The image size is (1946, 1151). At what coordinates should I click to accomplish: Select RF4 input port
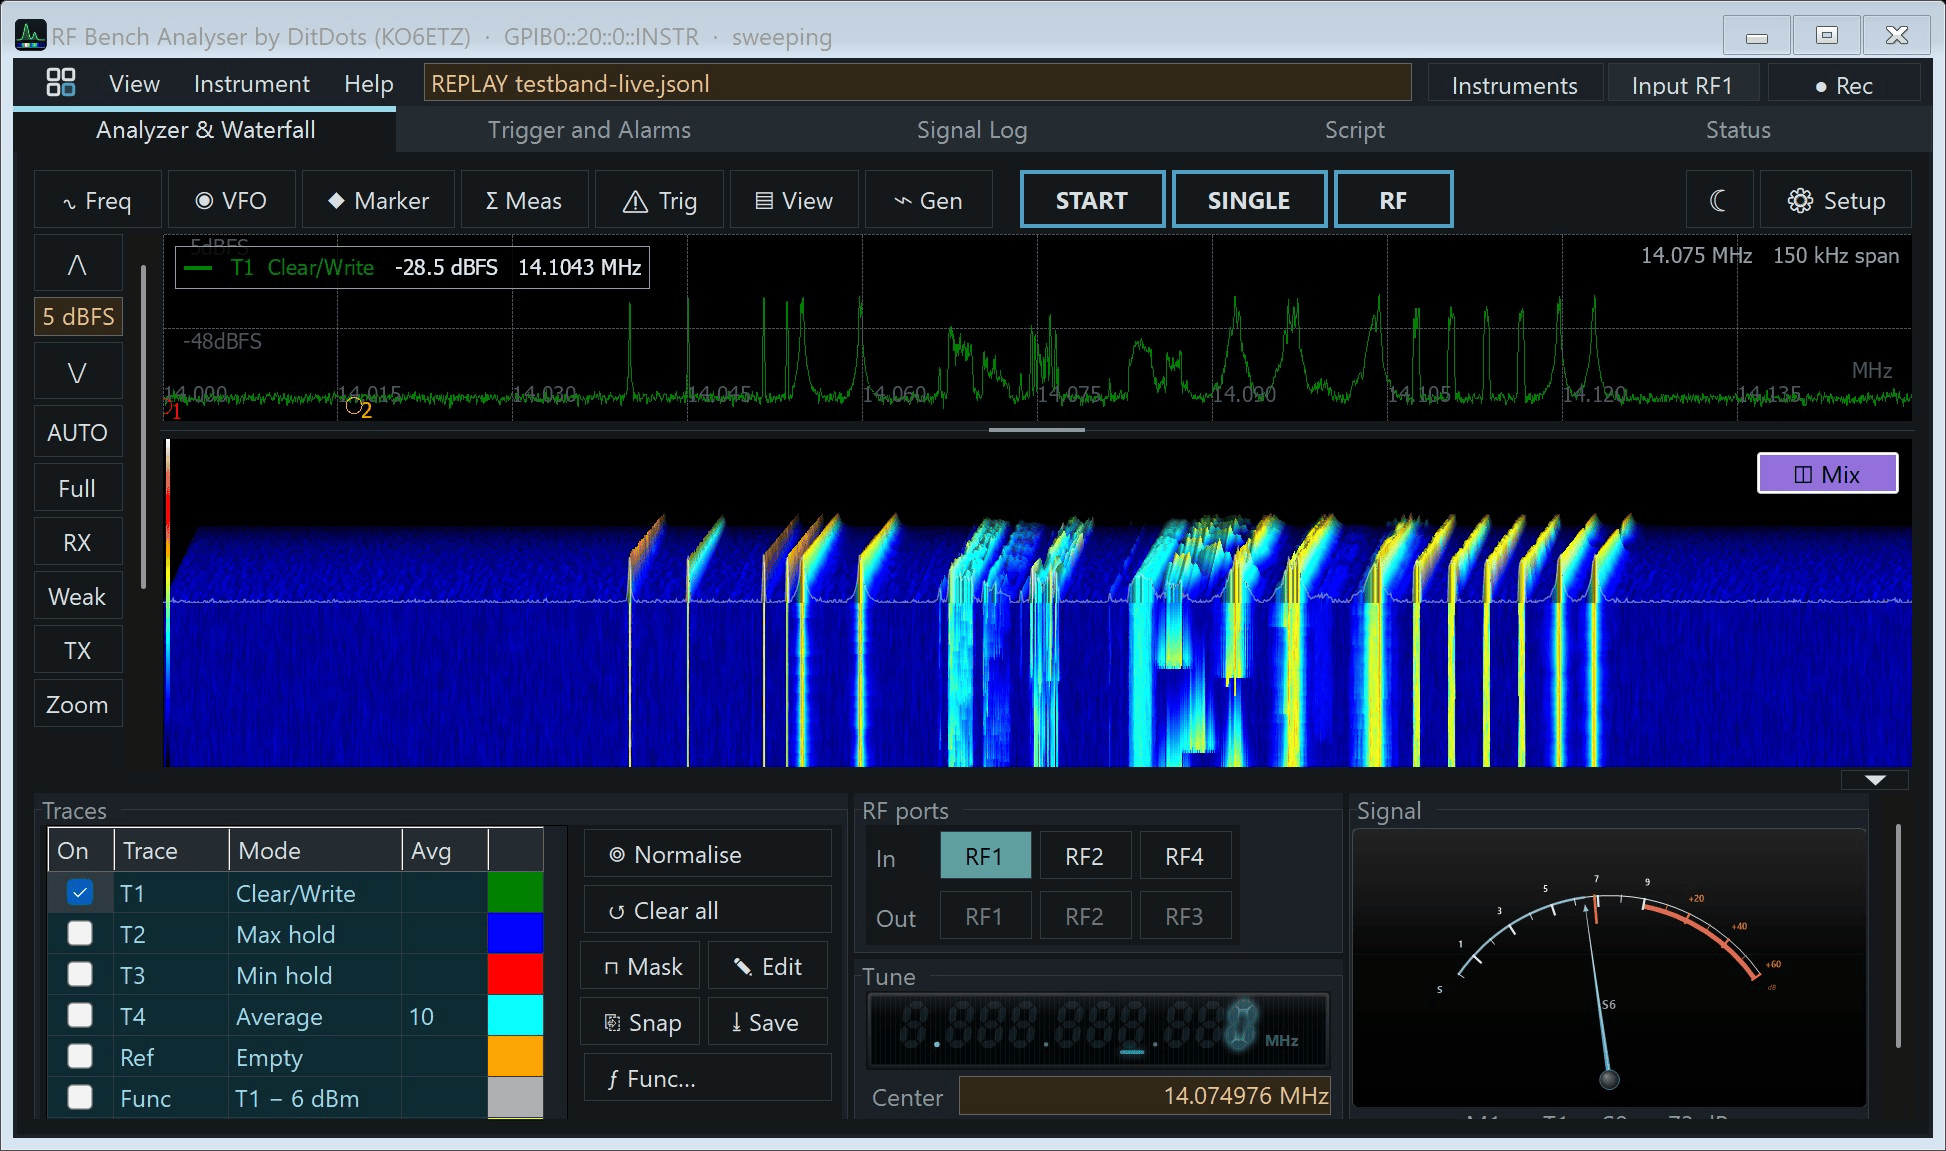click(1184, 856)
